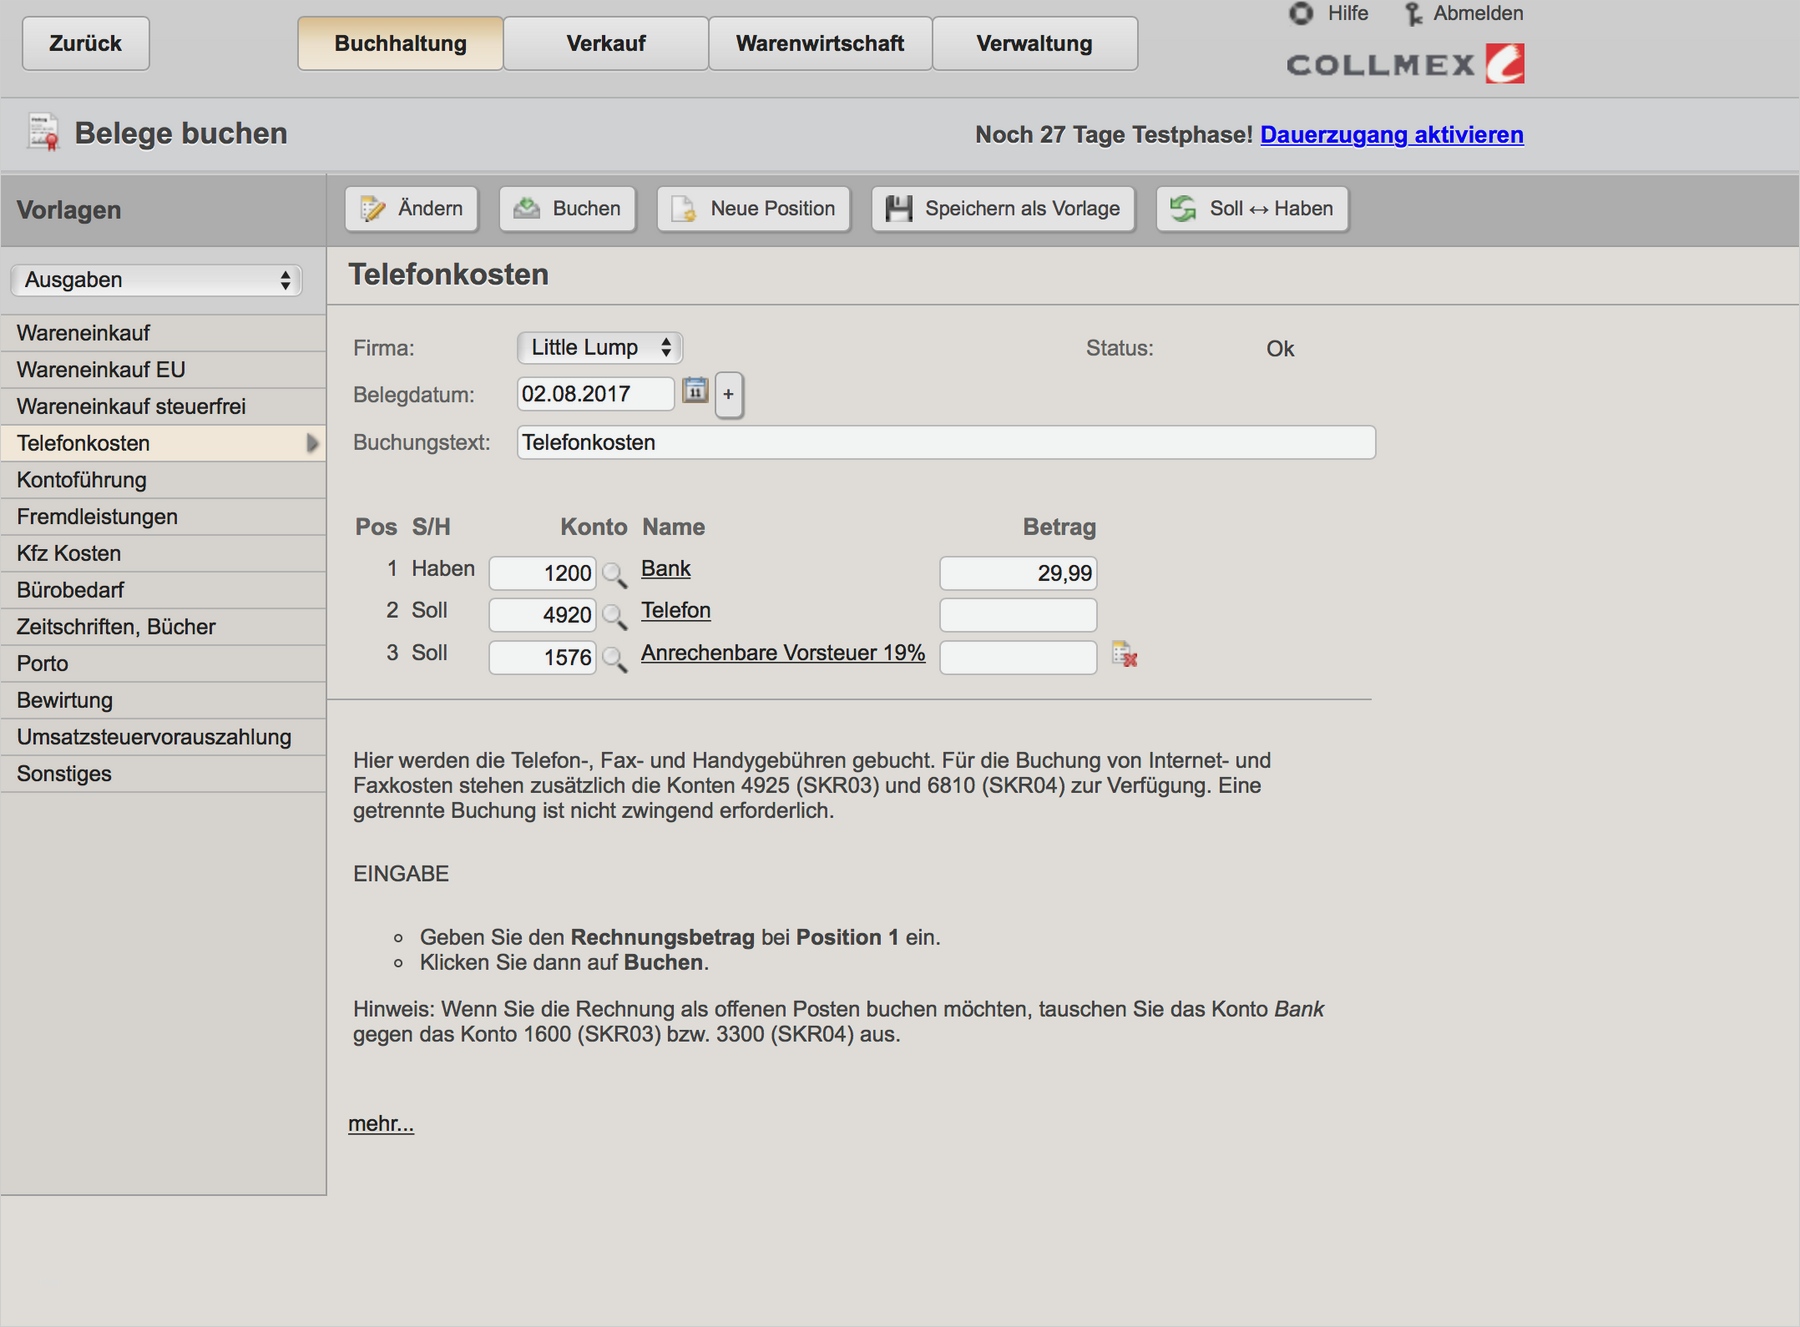
Task: Click the "Konto" column header
Action: [x=594, y=527]
